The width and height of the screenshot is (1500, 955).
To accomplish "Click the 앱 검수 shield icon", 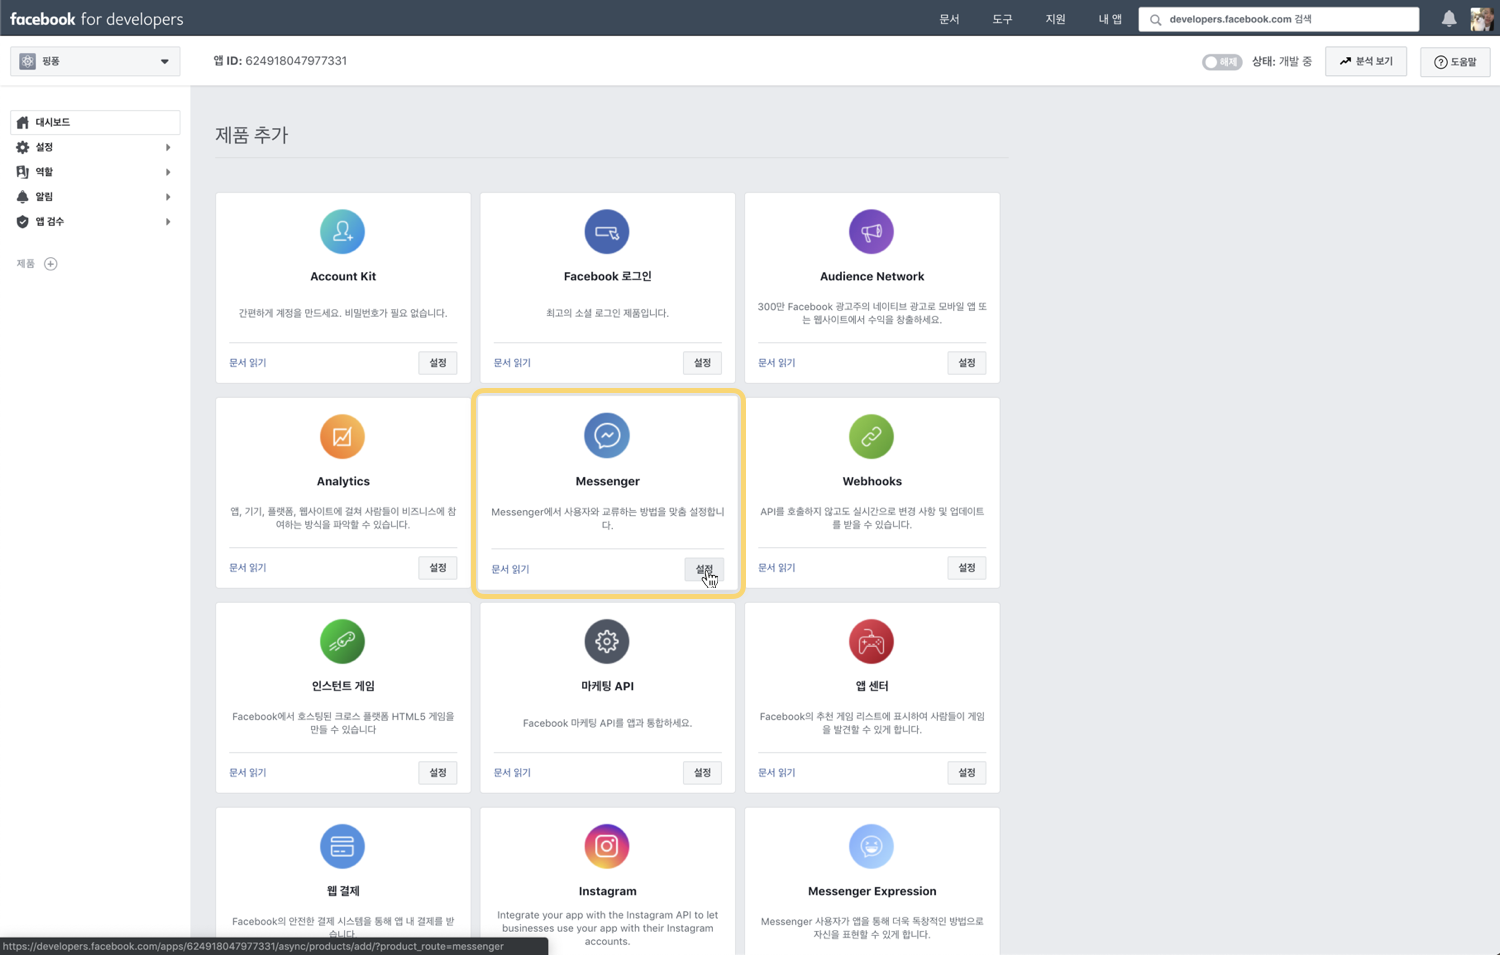I will tap(23, 222).
